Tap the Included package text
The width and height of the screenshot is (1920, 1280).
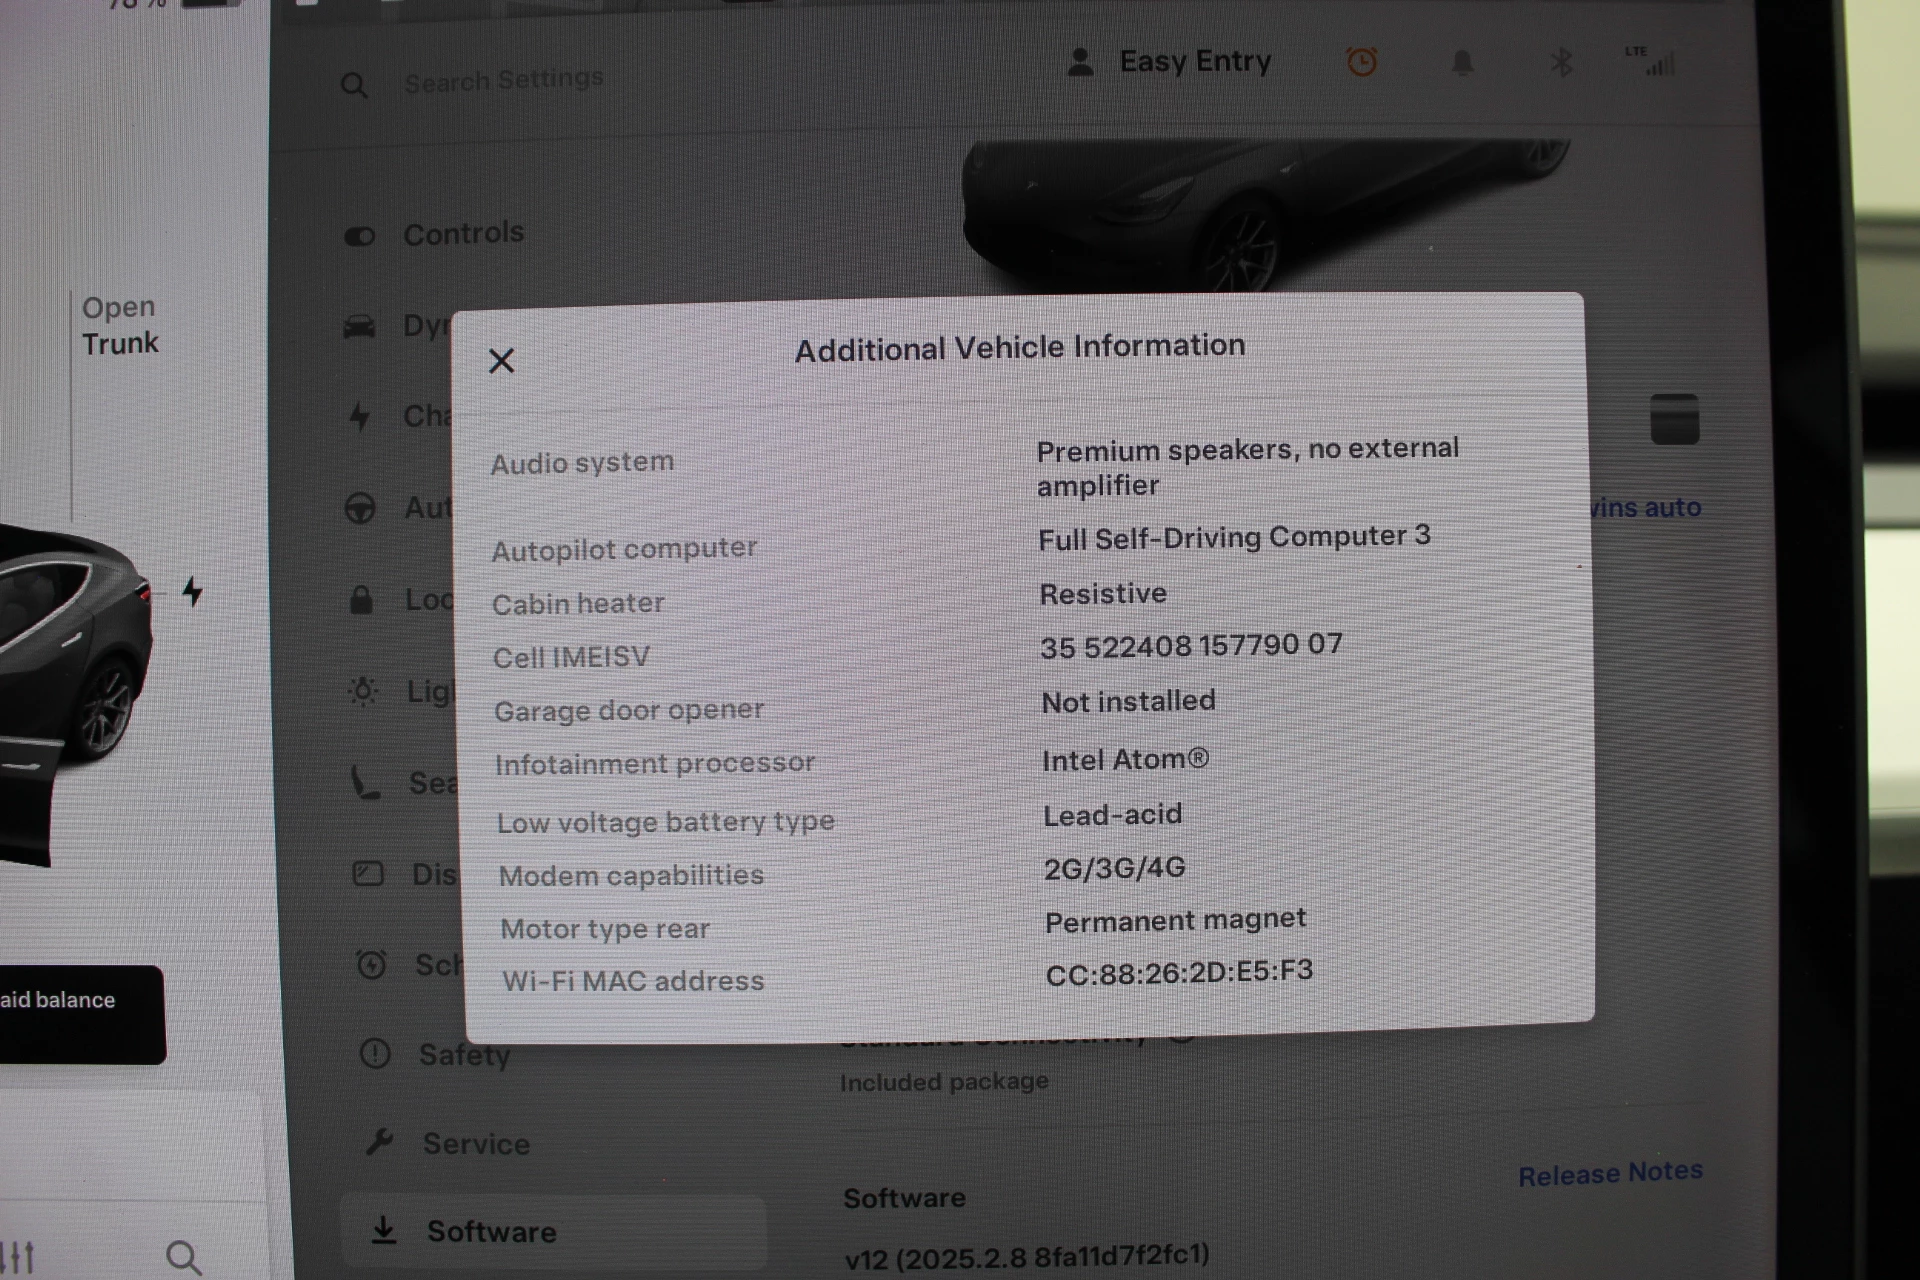(944, 1082)
